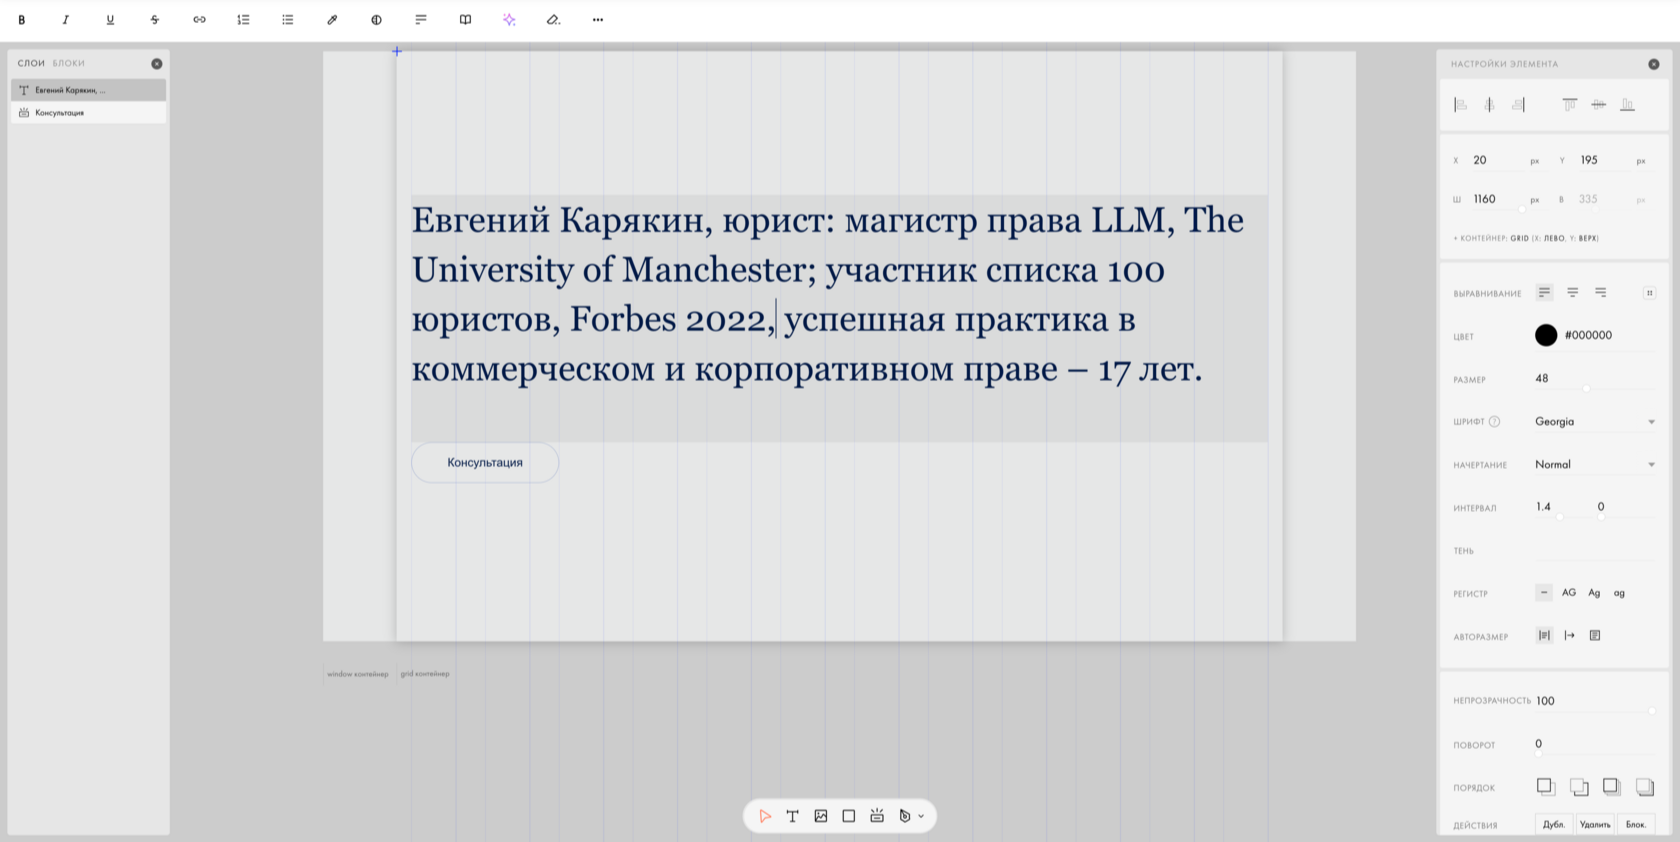Set text case to capitalized Ag
The height and width of the screenshot is (842, 1680).
pyautogui.click(x=1594, y=593)
